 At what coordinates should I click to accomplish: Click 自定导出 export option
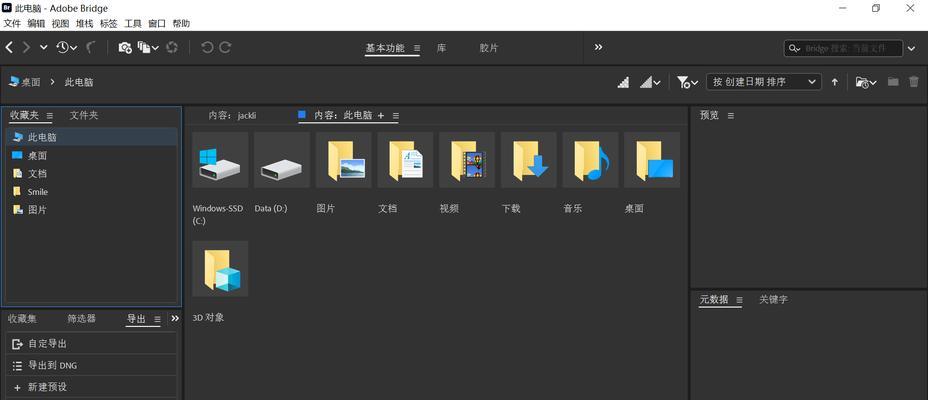coord(47,343)
